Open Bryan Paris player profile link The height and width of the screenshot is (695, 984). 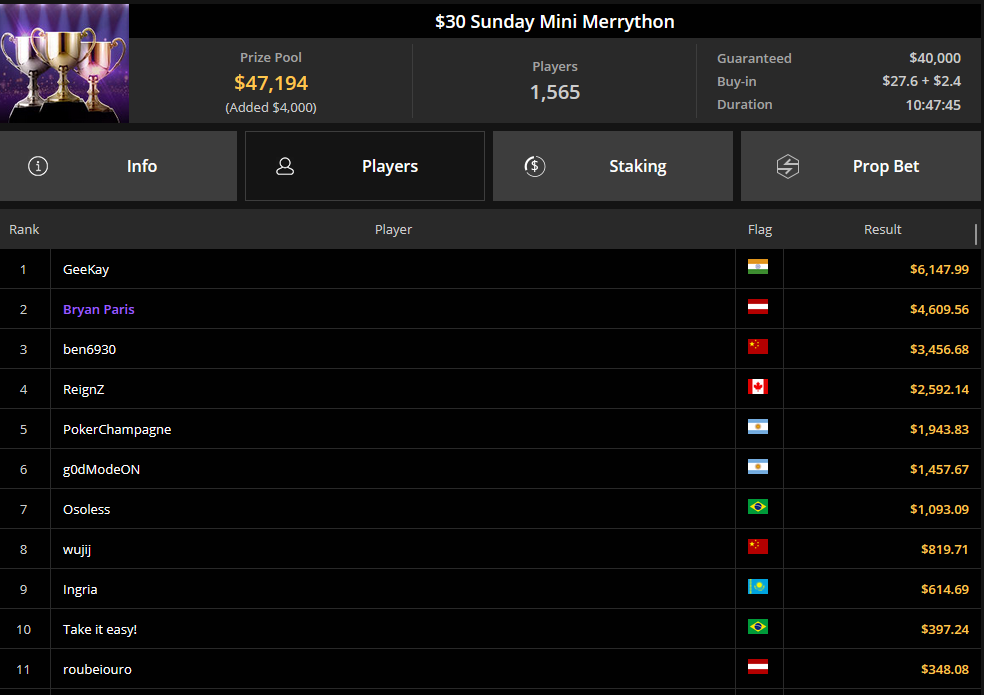point(99,309)
